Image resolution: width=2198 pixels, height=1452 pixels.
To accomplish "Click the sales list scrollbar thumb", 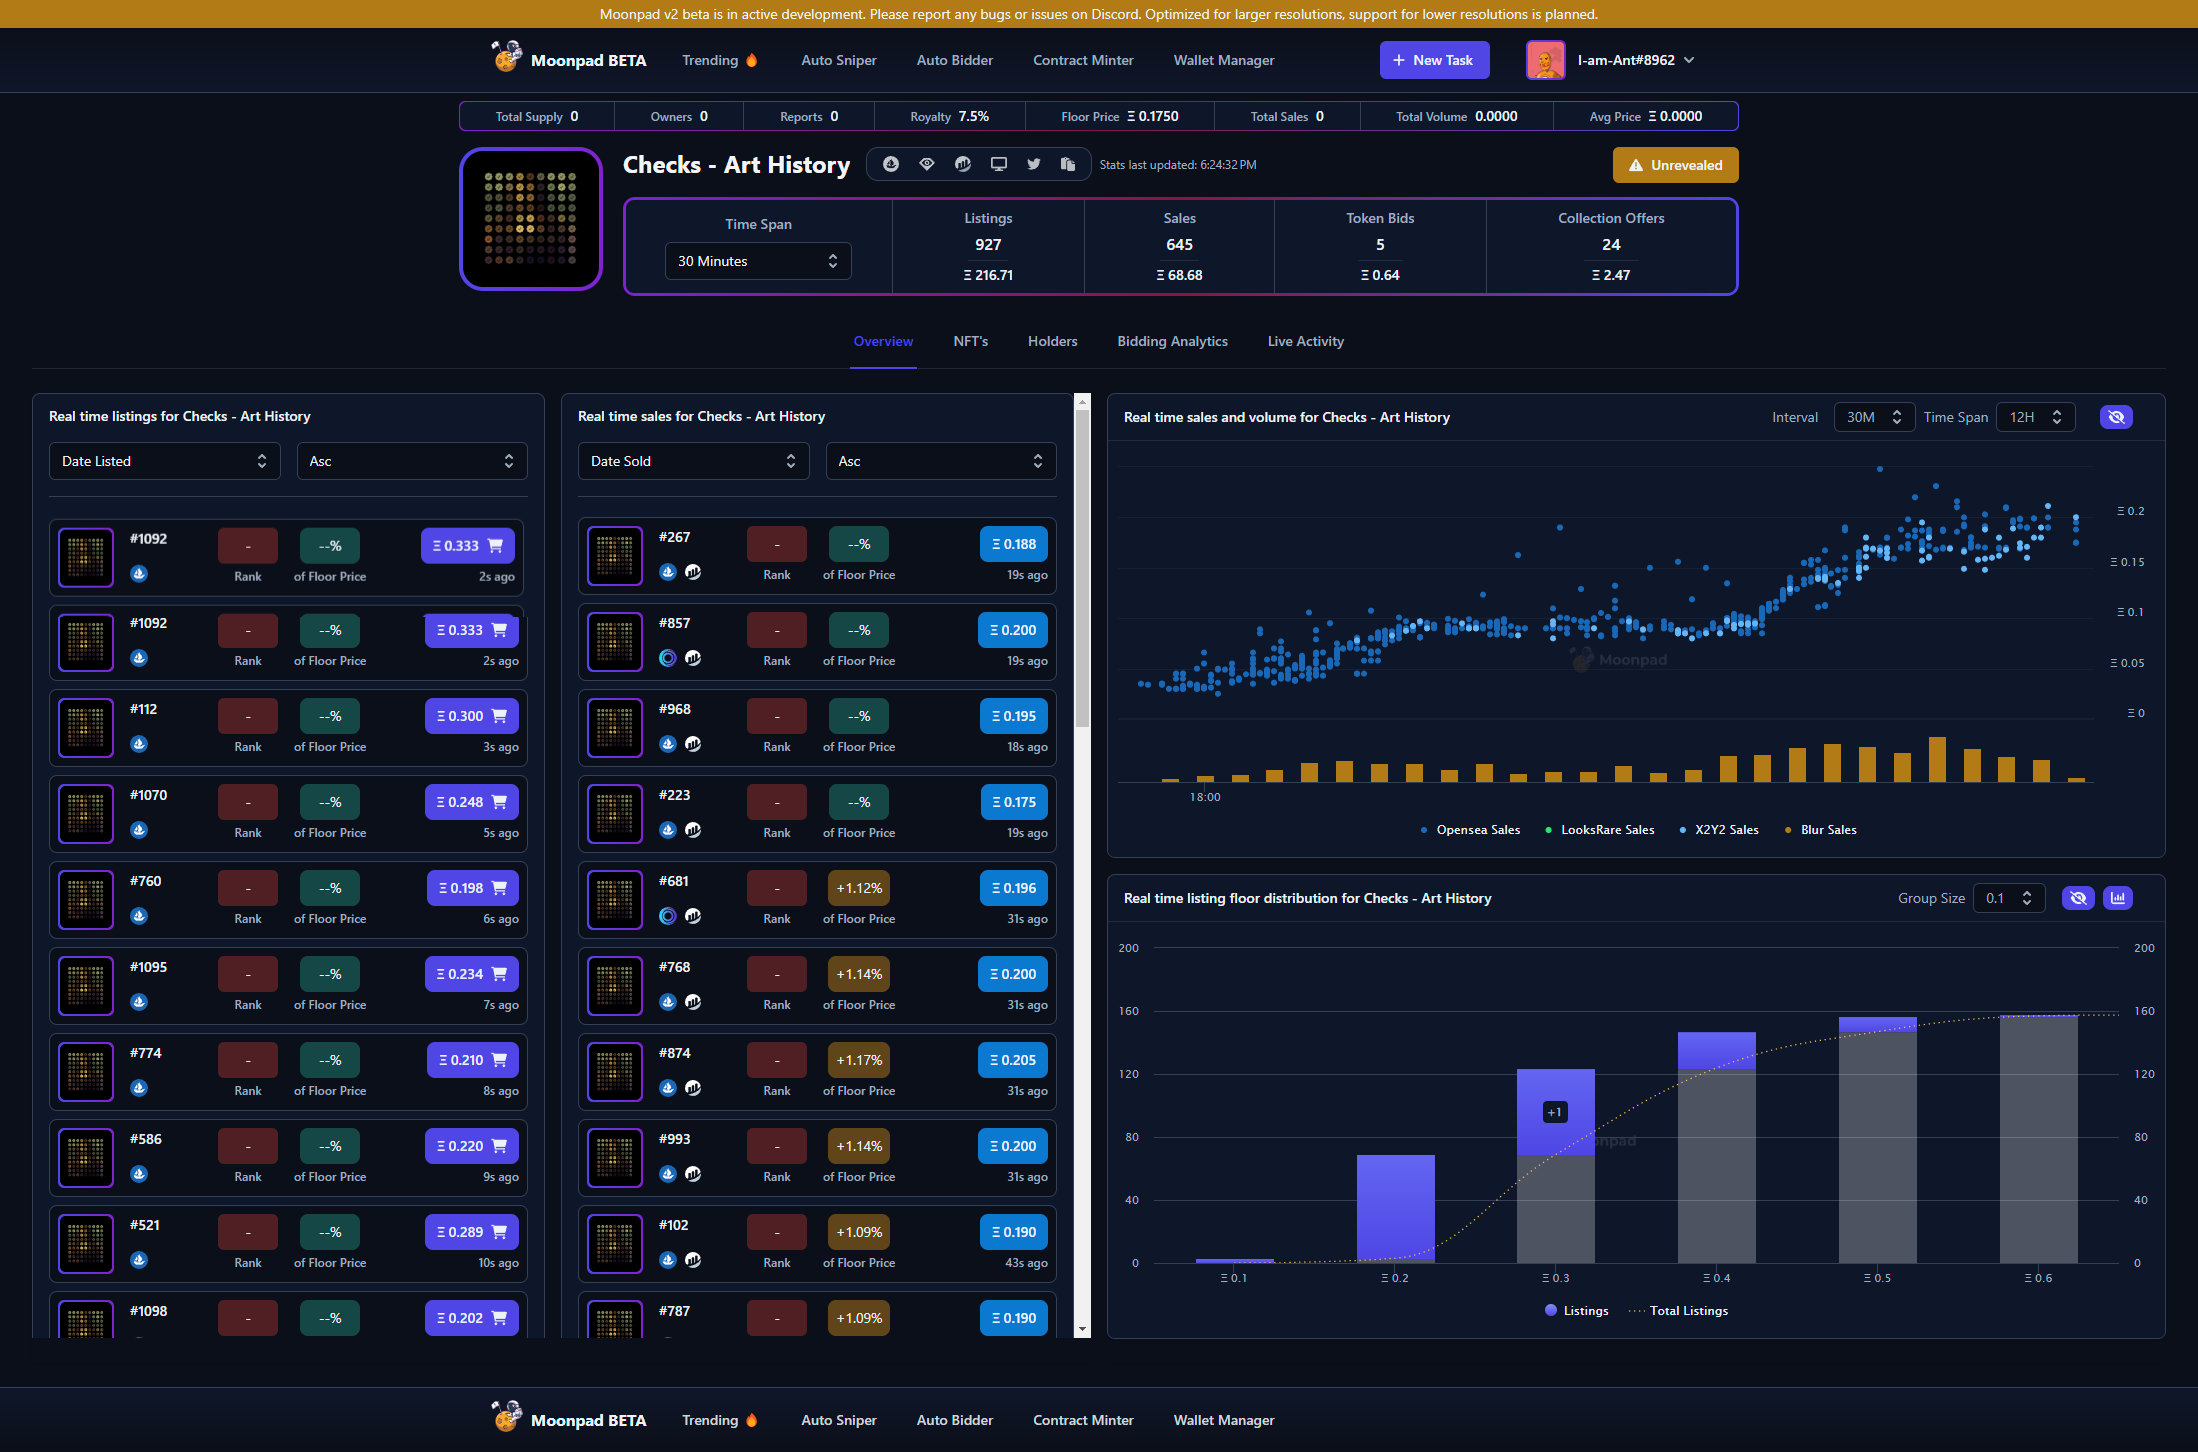I will click(1082, 568).
